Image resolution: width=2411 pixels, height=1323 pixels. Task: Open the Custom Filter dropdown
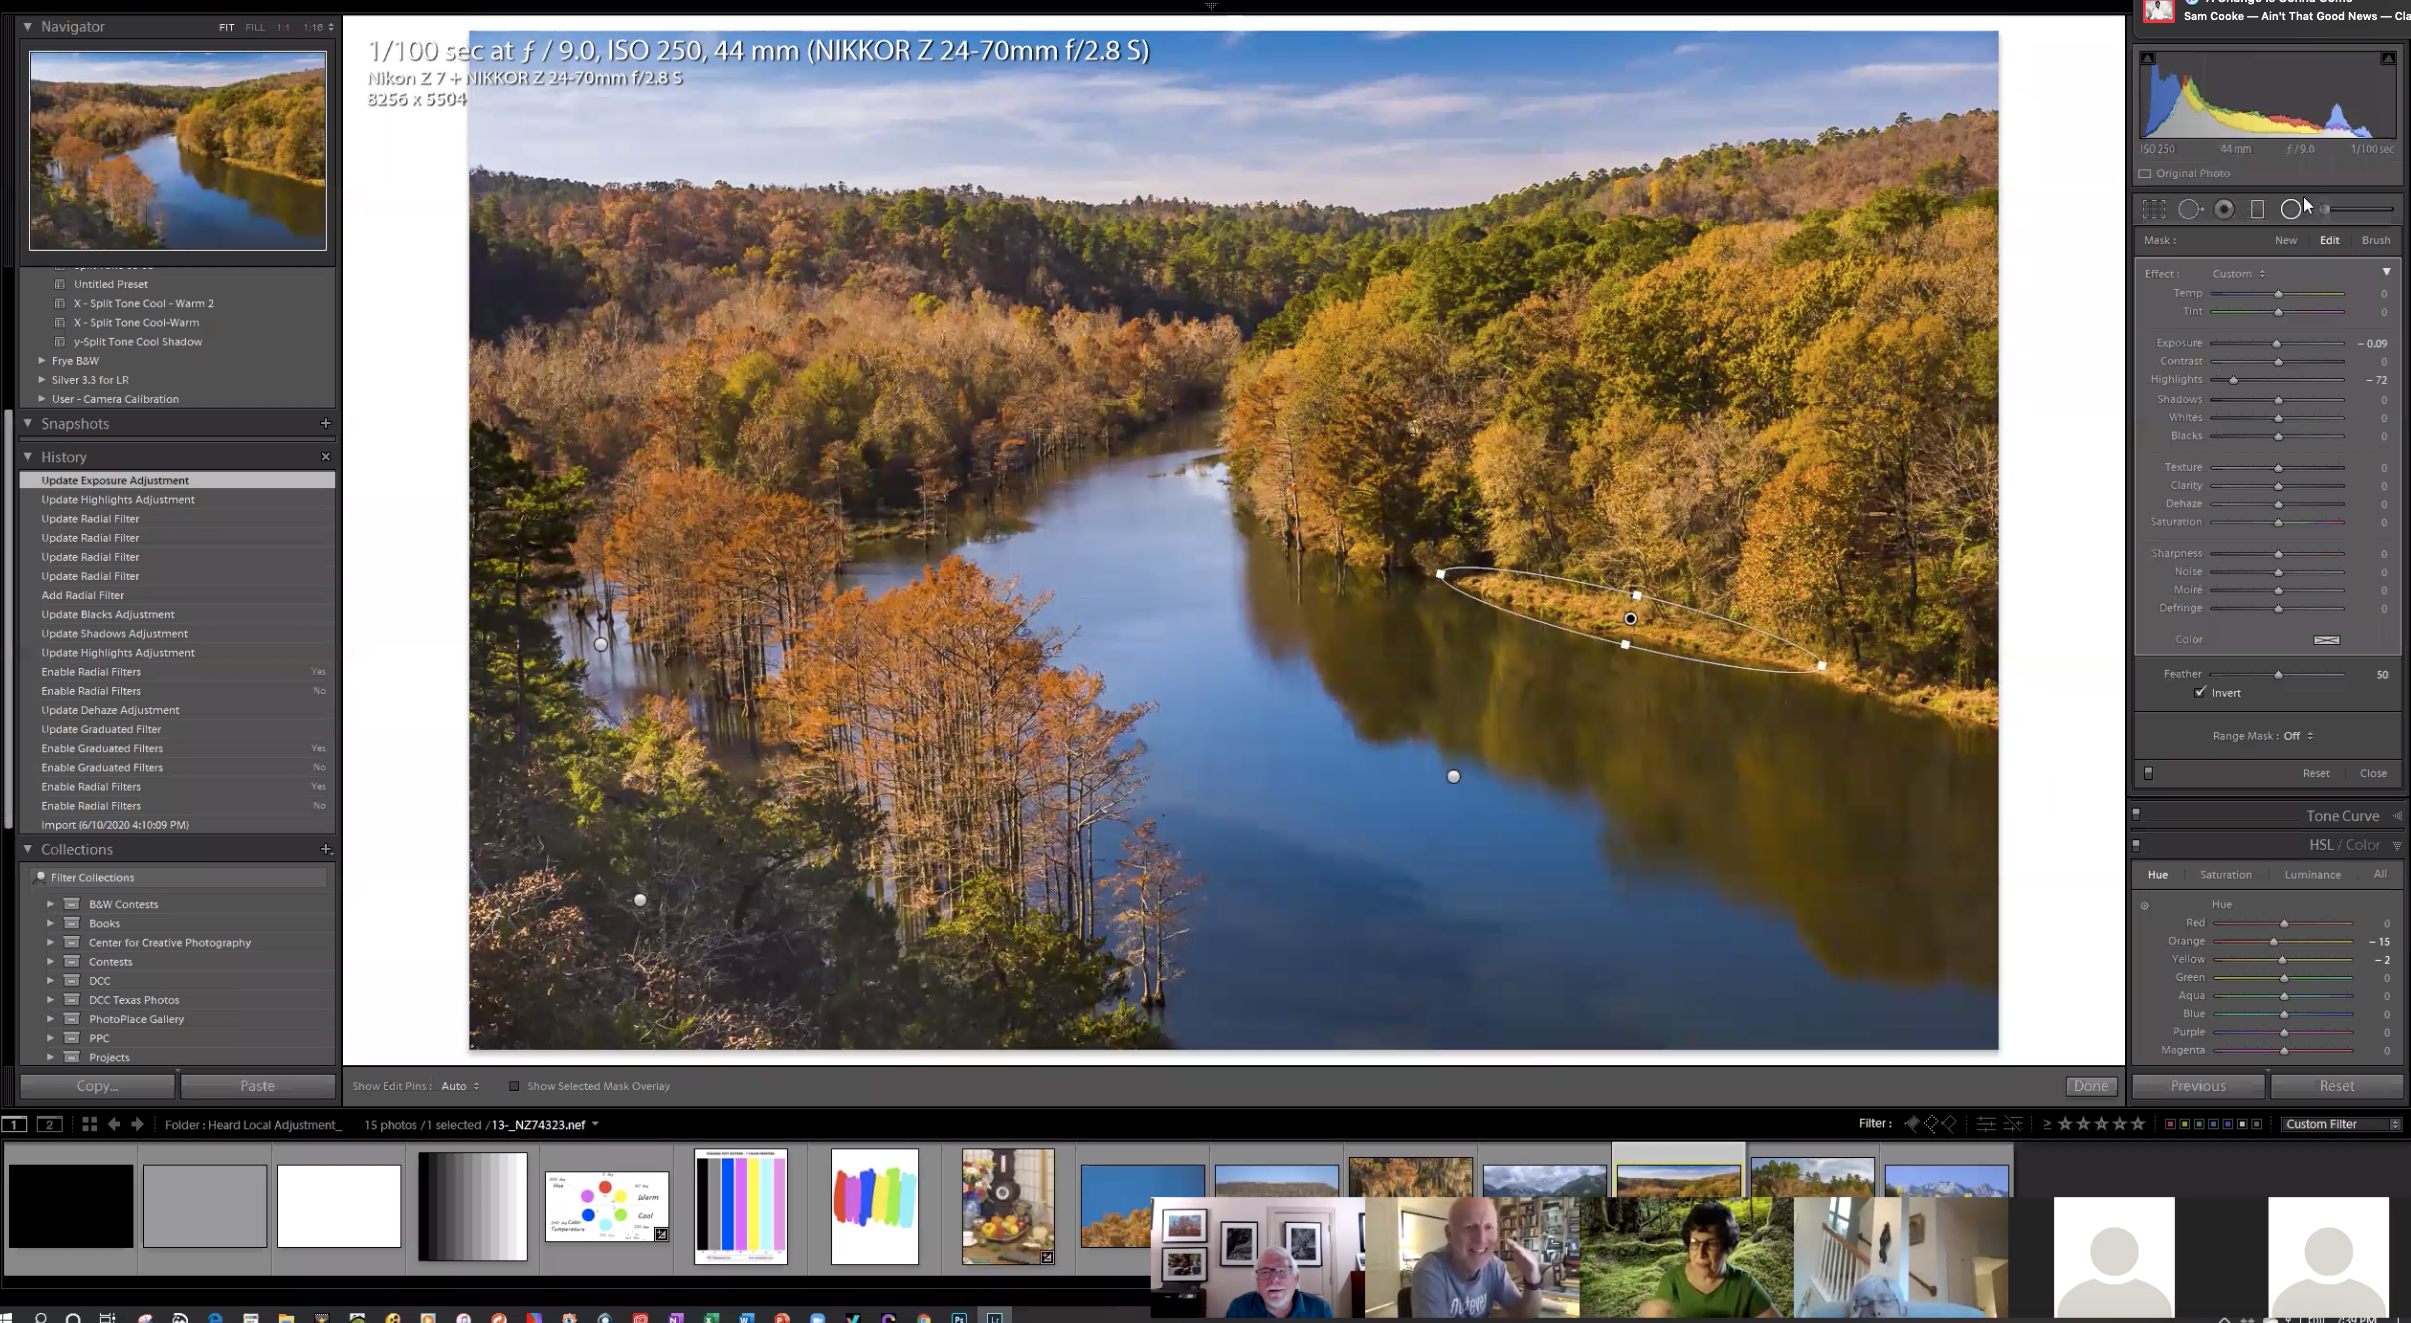point(2340,1124)
